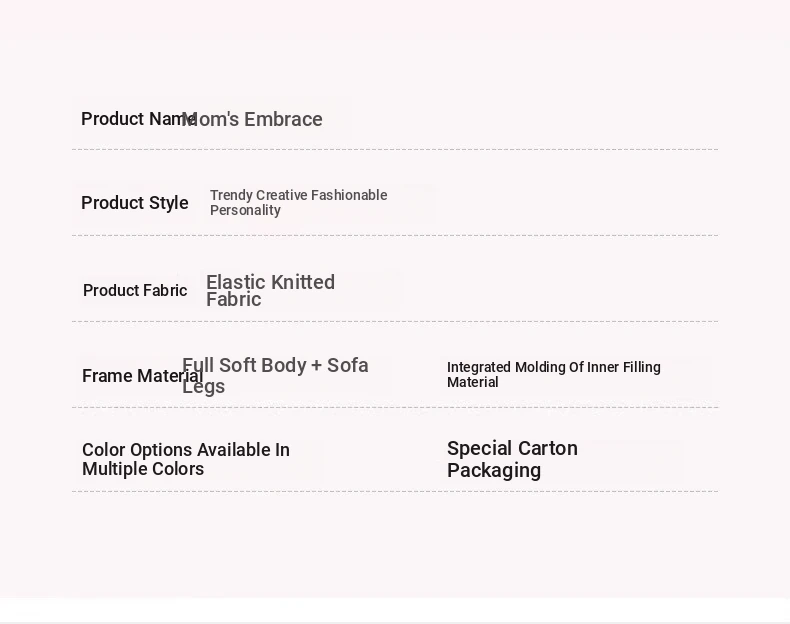Click the Product Fabric label

point(135,291)
